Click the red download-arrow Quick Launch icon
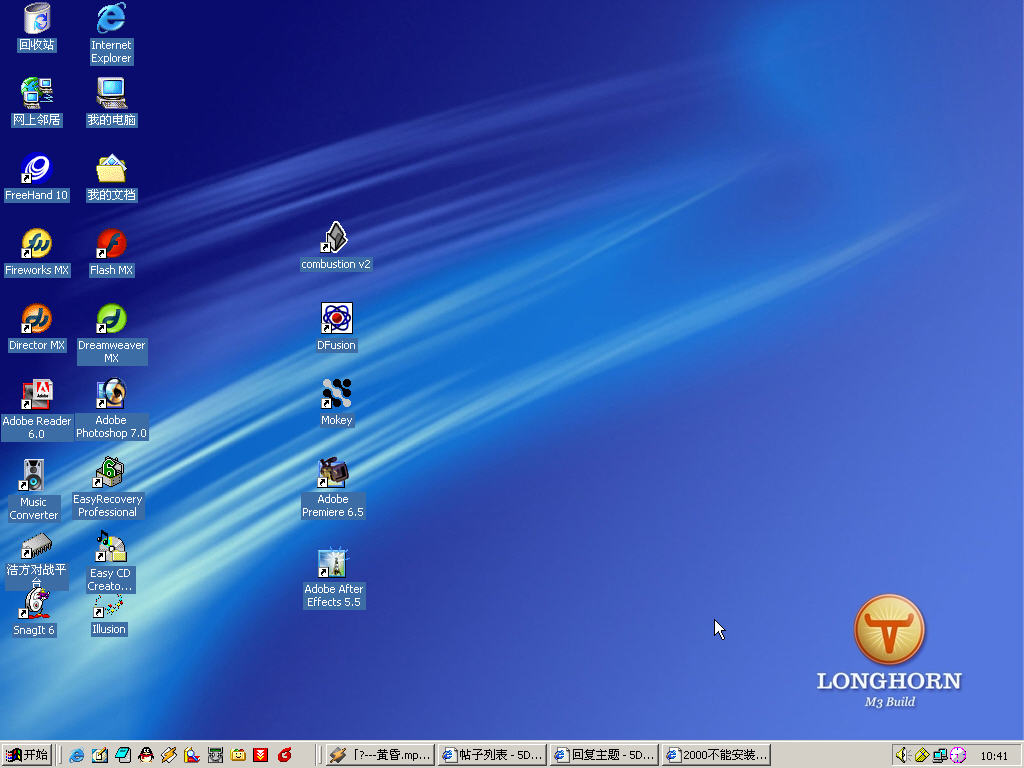Screen dimensions: 1024x768 point(261,756)
